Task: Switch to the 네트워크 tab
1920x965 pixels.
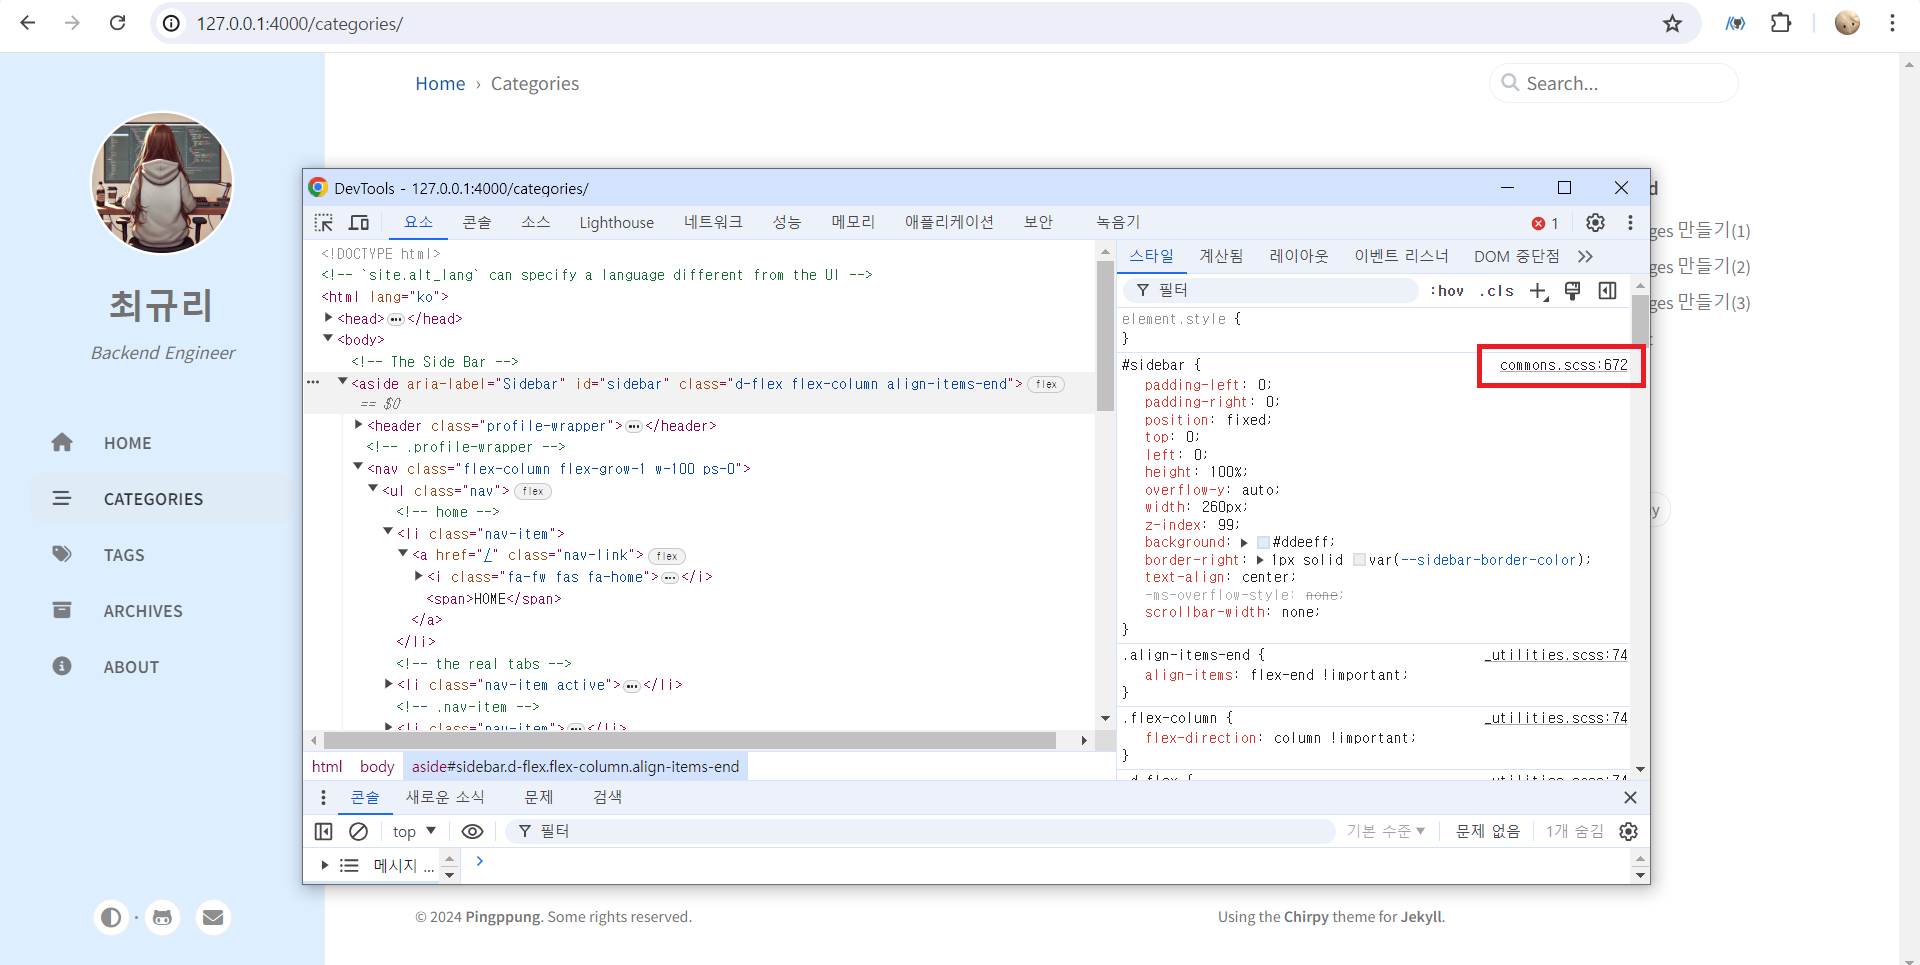Action: pos(713,223)
